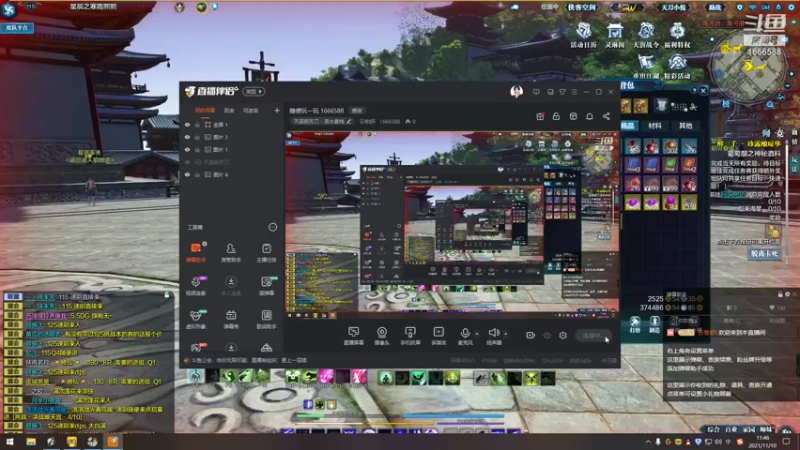Open skin wardrobe icon in title bar
The height and width of the screenshot is (450, 800).
[562, 92]
